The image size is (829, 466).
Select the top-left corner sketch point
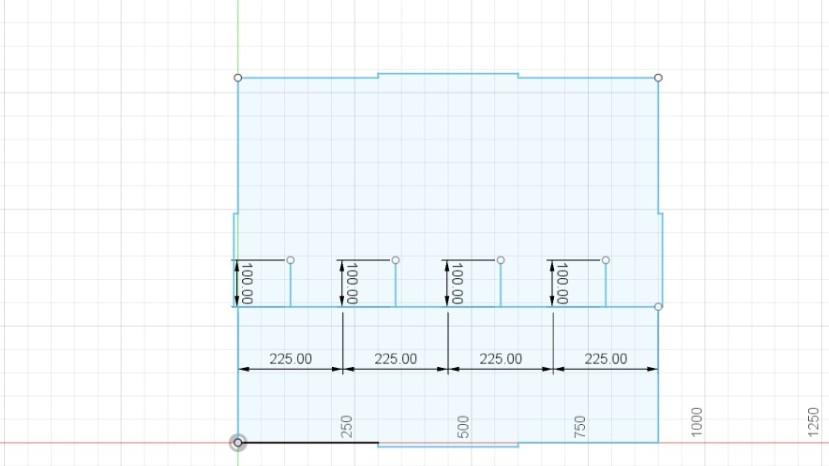coord(238,78)
